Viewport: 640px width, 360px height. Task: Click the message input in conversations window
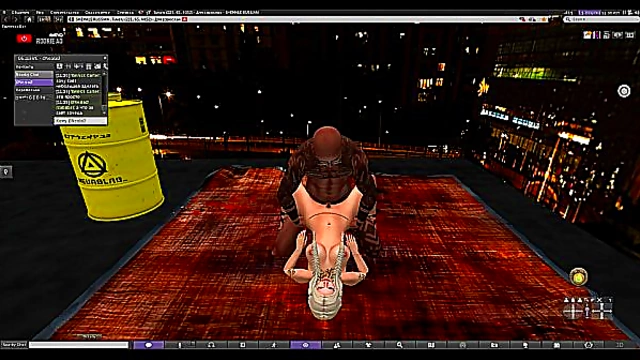point(81,121)
